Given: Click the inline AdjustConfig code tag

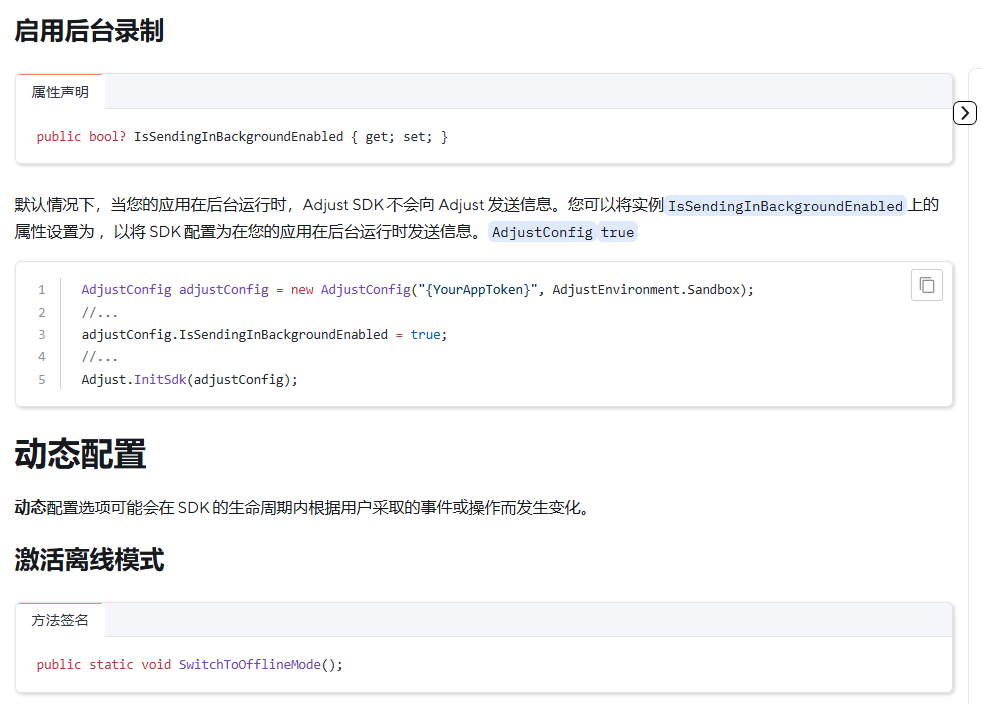Looking at the screenshot, I should 542,232.
